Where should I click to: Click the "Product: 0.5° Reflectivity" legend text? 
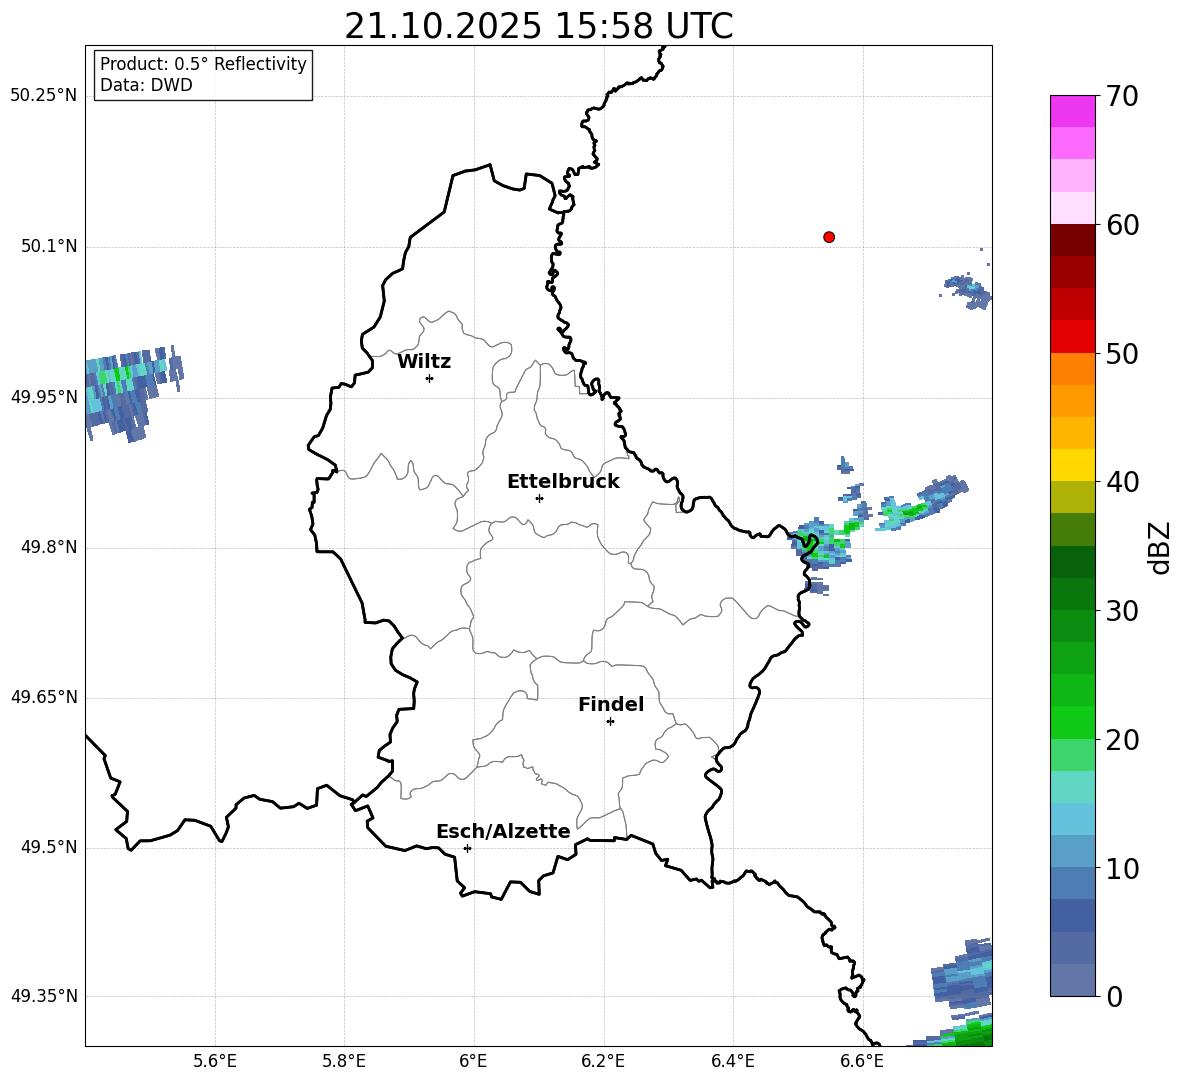click(x=203, y=64)
